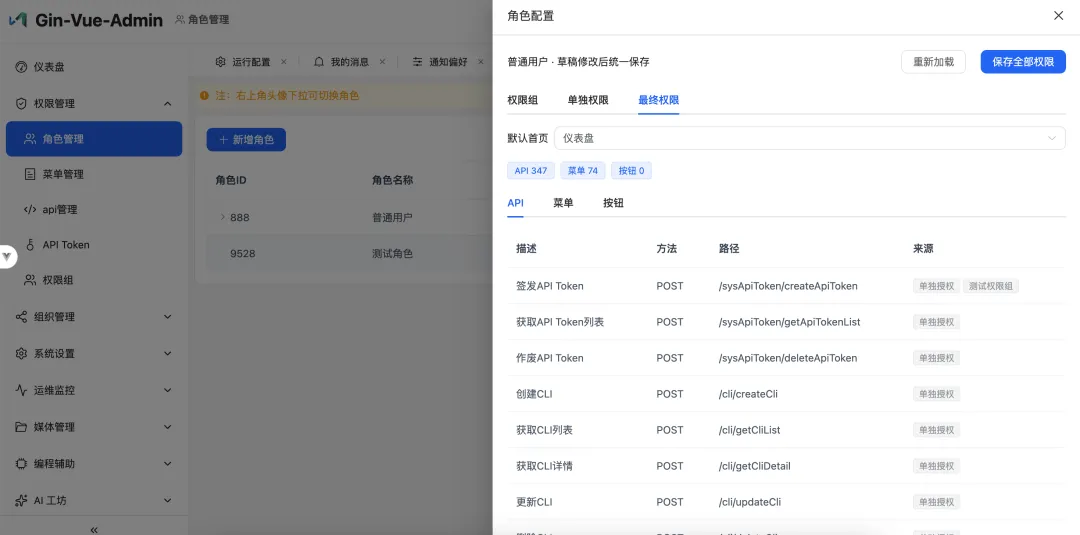
Task: Click the 更新CLI description cell
Action: pyautogui.click(x=534, y=502)
